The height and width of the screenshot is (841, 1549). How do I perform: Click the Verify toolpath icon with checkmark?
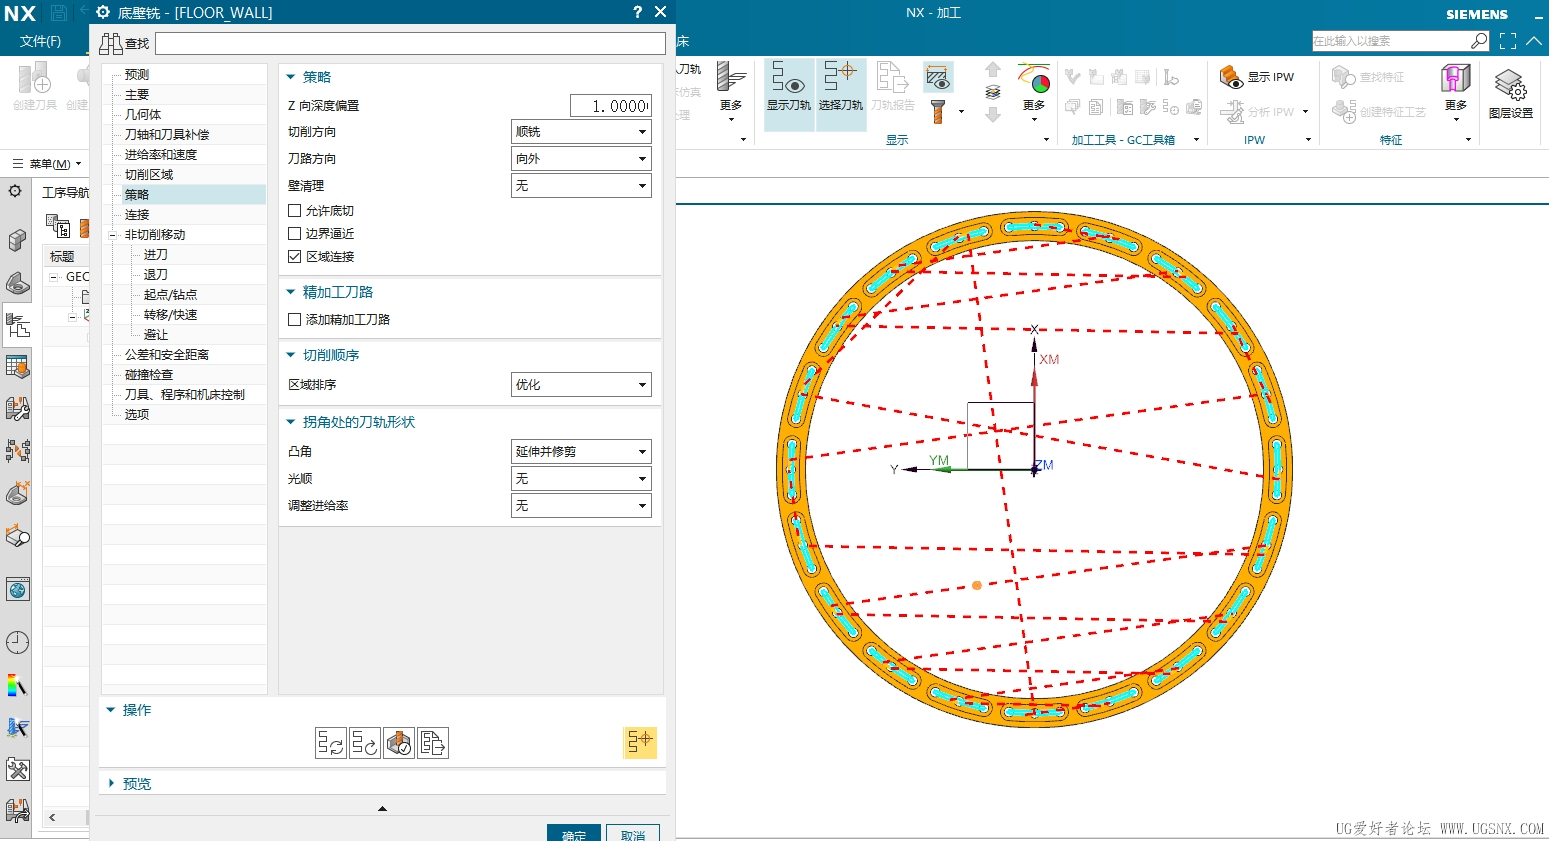399,743
